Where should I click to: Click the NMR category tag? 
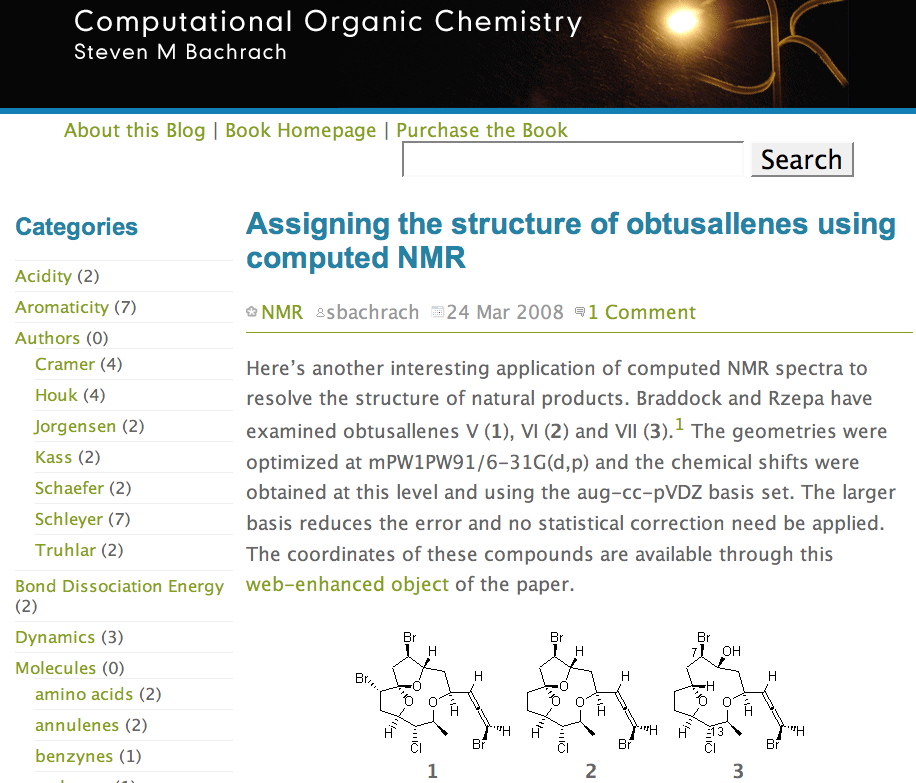pos(282,313)
